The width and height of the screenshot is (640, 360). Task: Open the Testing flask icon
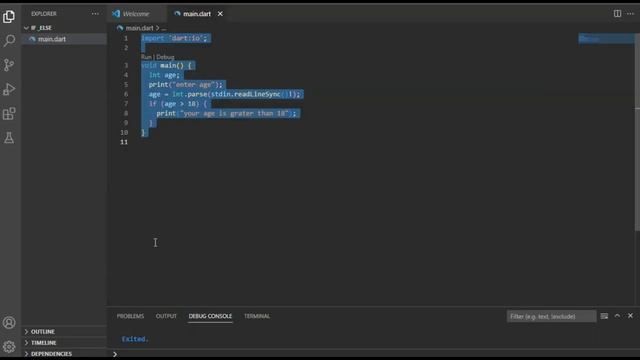click(x=9, y=138)
